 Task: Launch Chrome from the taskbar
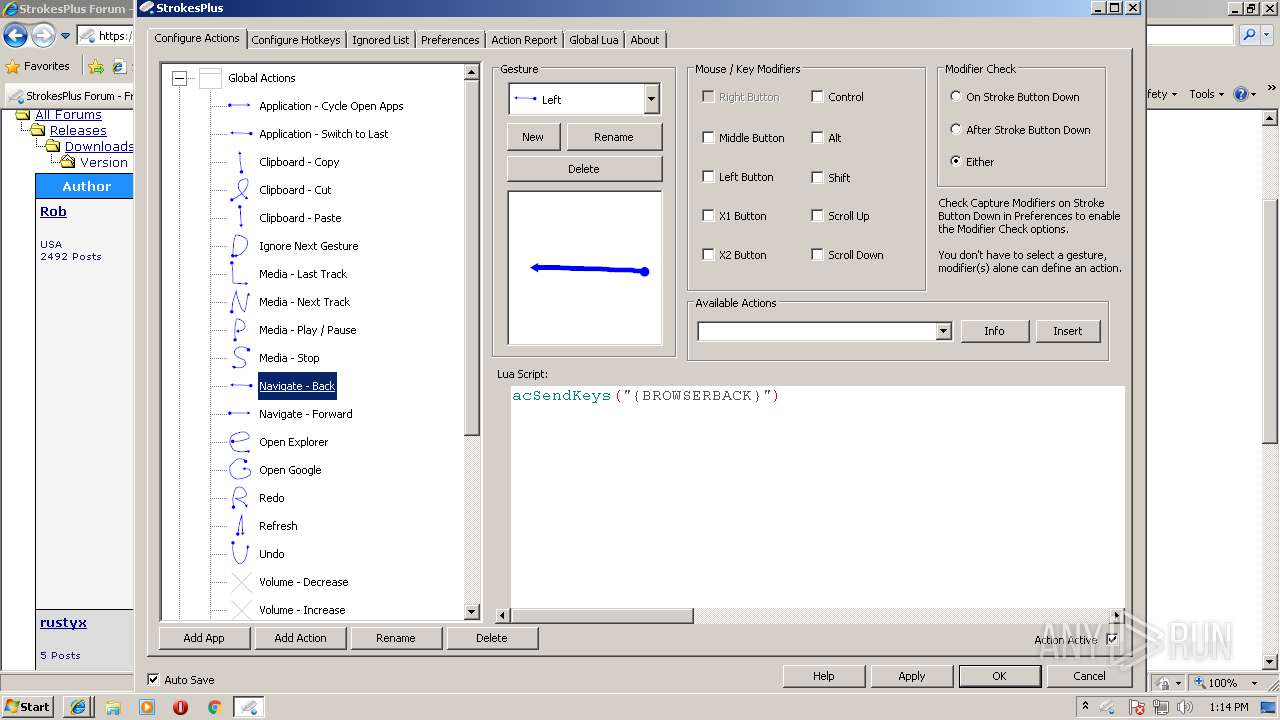click(x=214, y=707)
